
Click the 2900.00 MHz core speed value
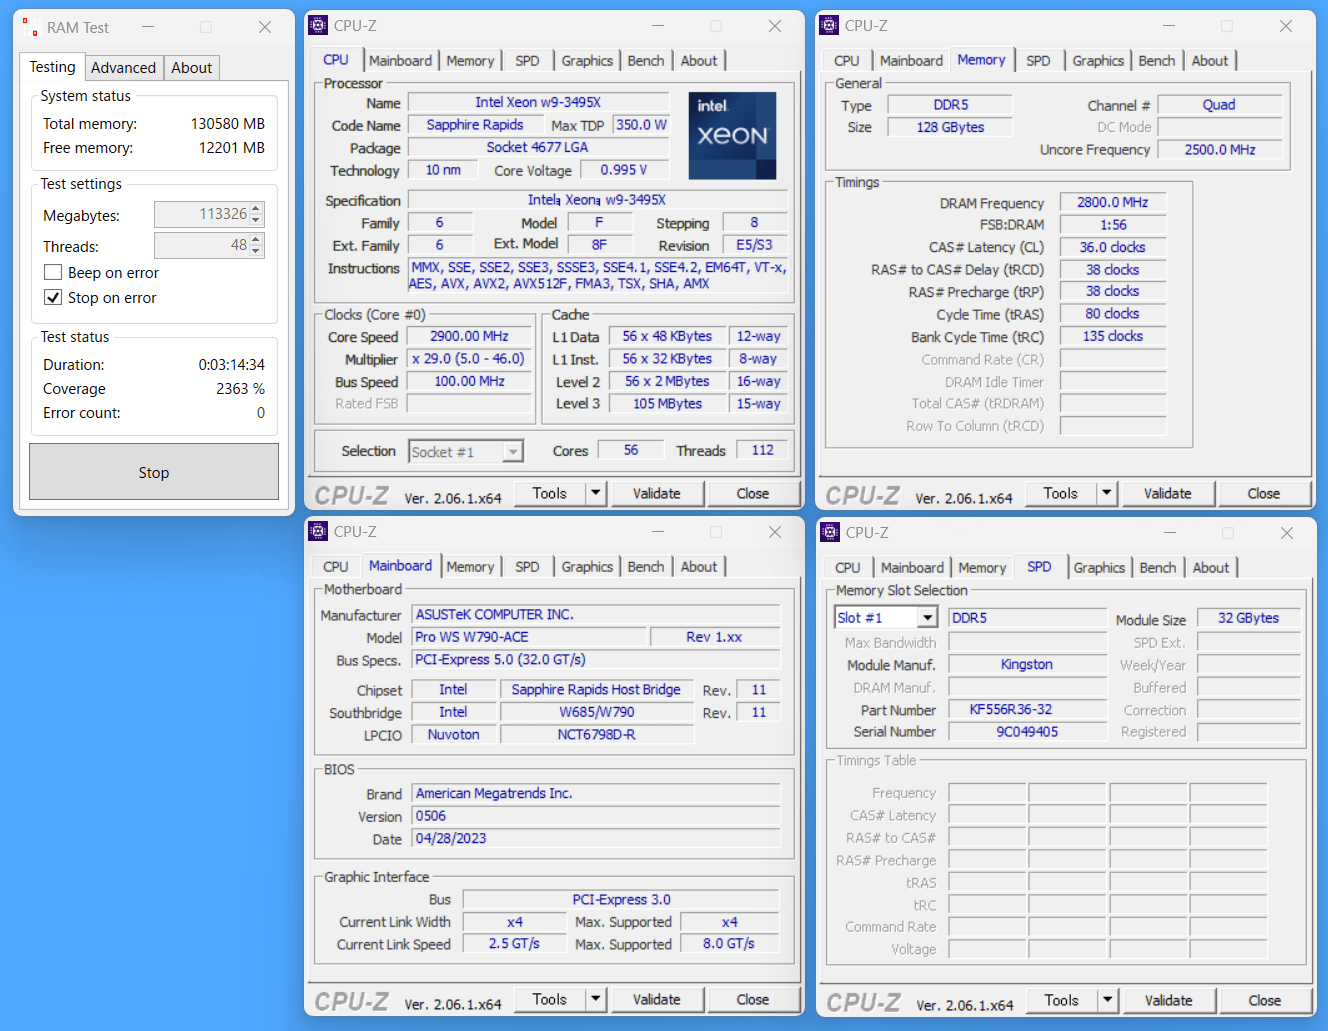pyautogui.click(x=469, y=336)
